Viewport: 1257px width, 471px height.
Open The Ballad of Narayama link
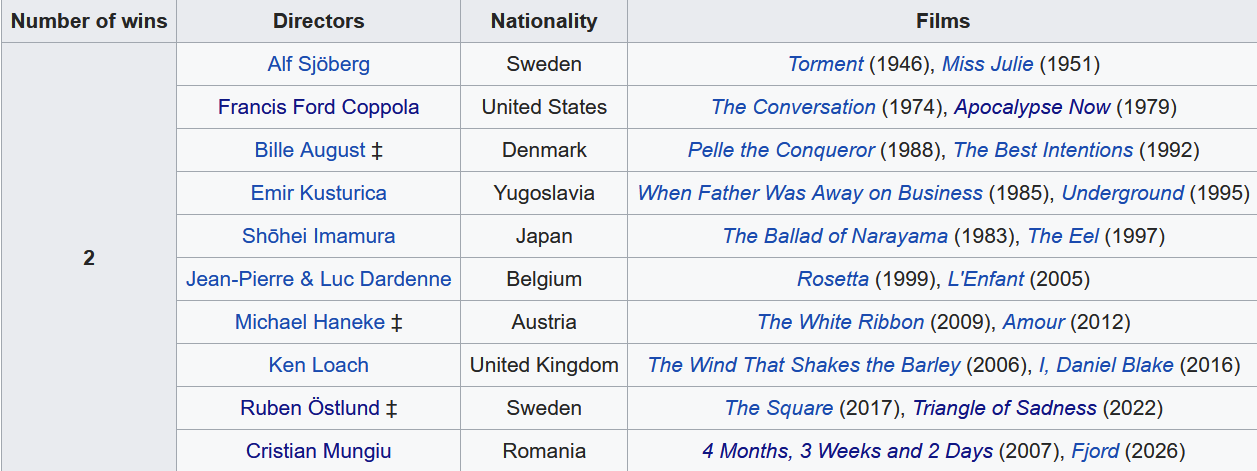[835, 236]
